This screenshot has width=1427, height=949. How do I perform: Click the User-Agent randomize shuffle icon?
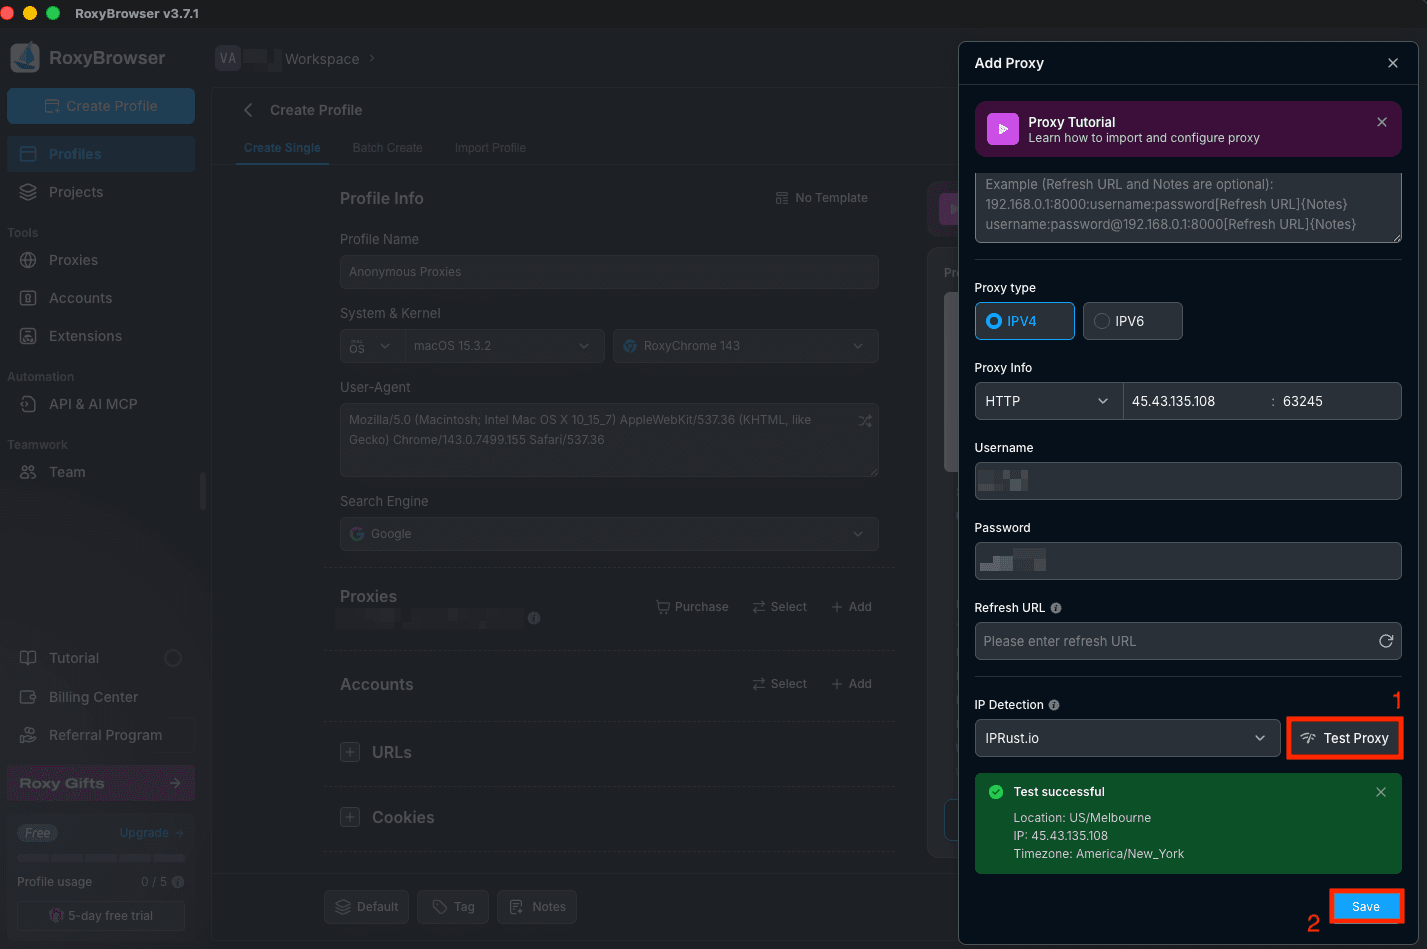864,421
